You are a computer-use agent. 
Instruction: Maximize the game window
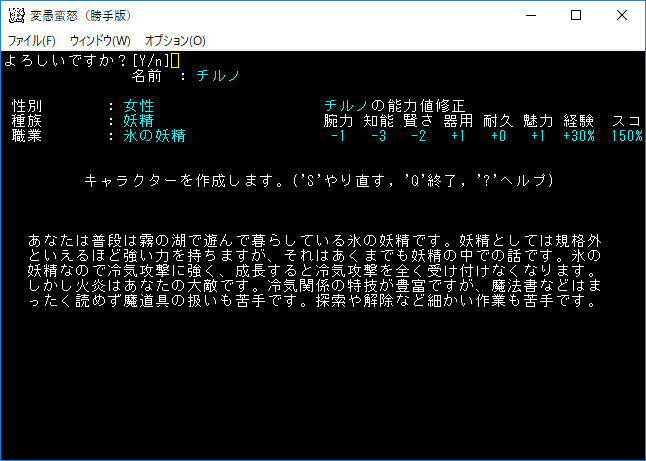pyautogui.click(x=576, y=15)
